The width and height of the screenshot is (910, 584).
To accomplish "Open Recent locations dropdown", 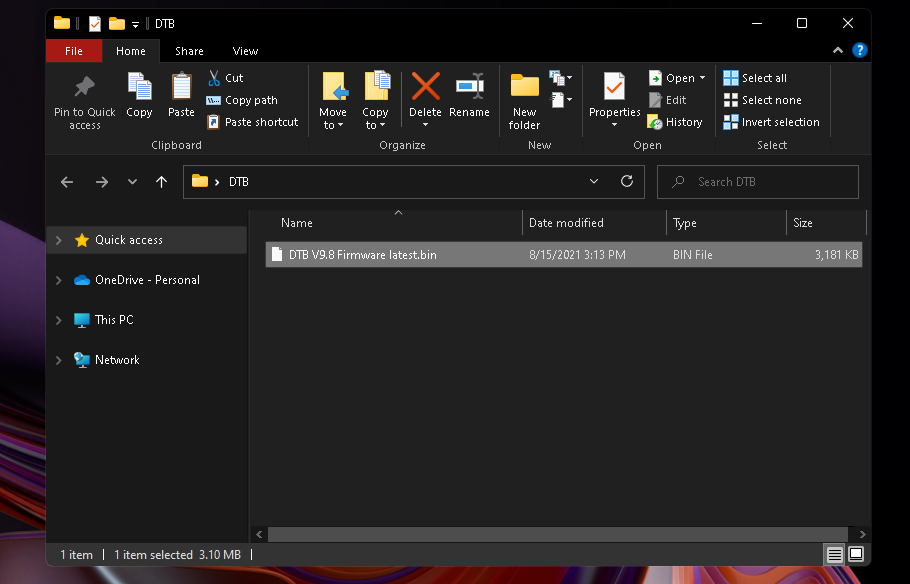I will pos(132,182).
